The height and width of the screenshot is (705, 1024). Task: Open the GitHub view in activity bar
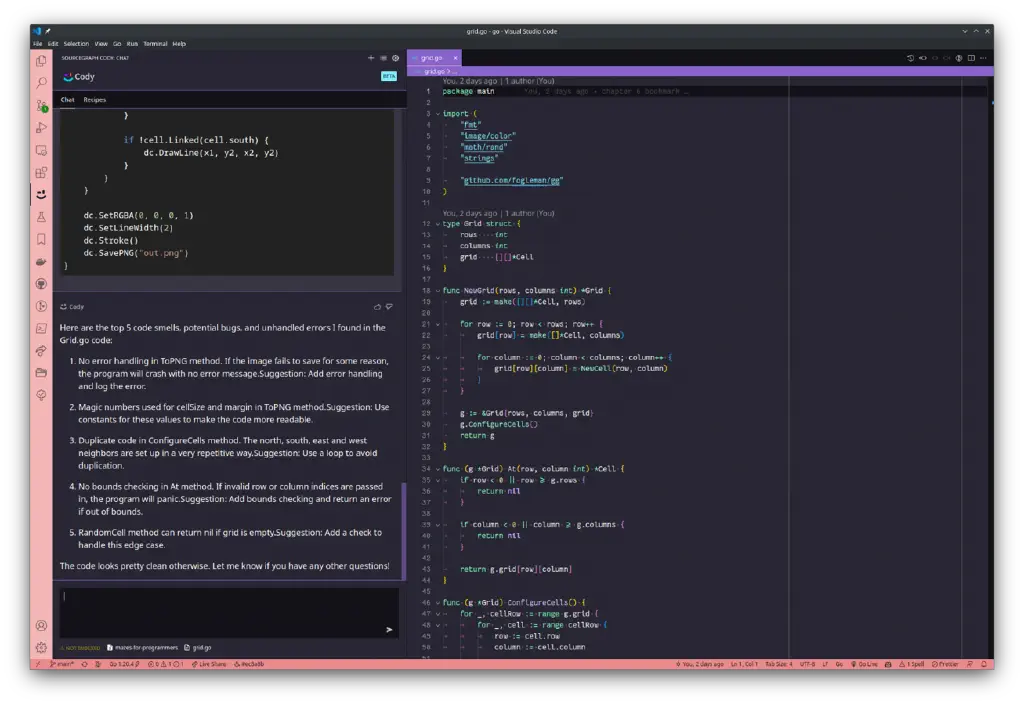click(x=41, y=283)
